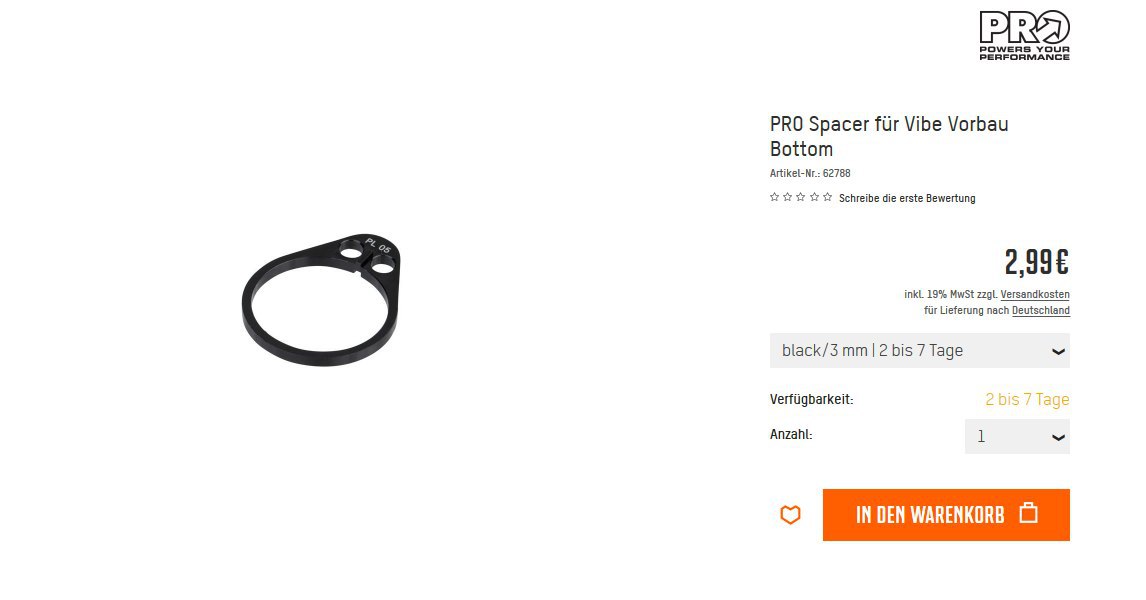Click the shopping bag icon on cart button
Screen dimensions: 1146x600
click(1028, 513)
